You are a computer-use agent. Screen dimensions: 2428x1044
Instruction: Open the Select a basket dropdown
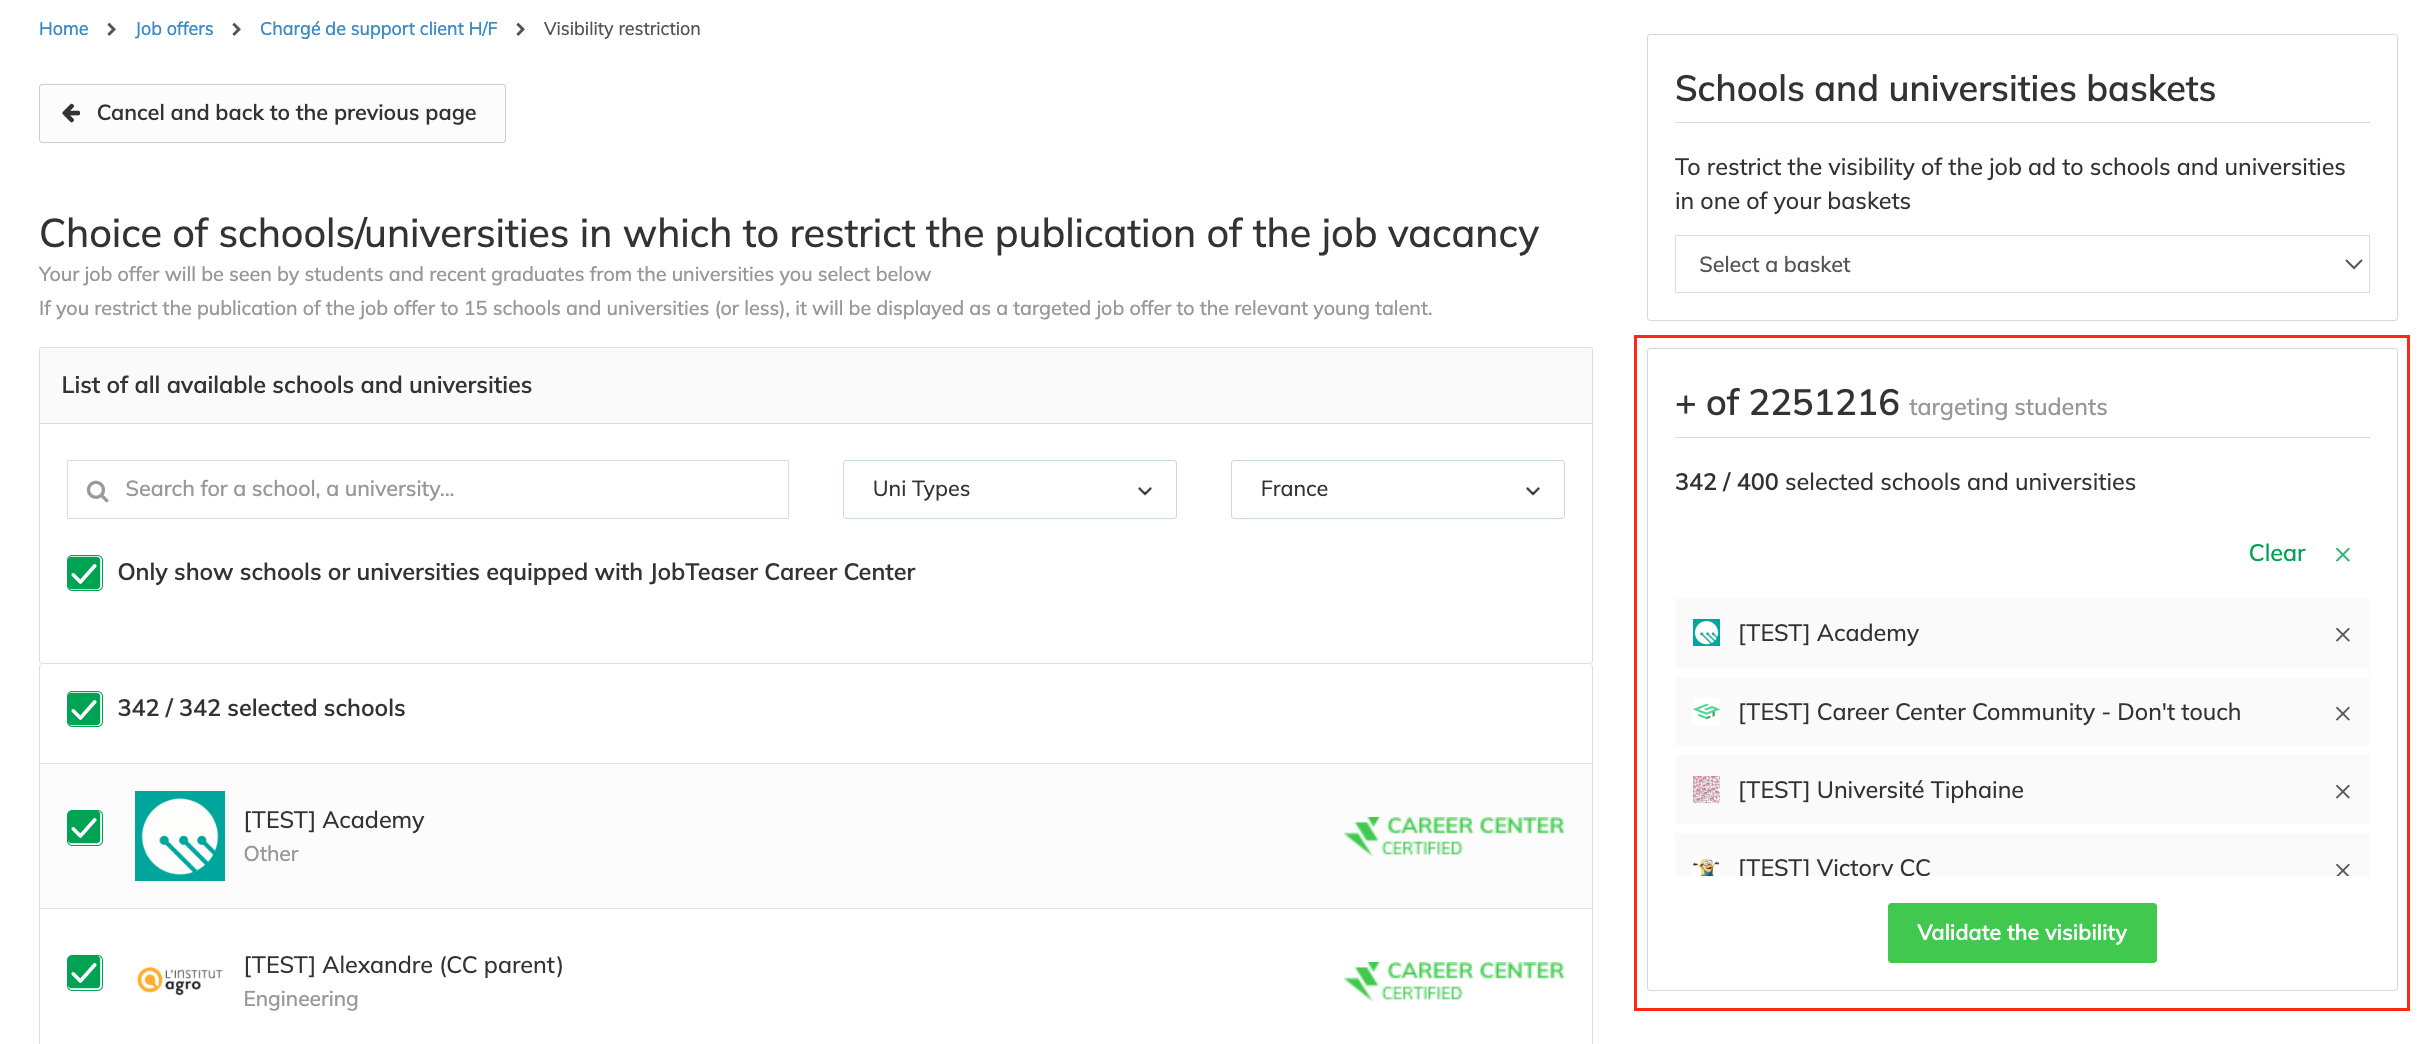tap(2021, 264)
